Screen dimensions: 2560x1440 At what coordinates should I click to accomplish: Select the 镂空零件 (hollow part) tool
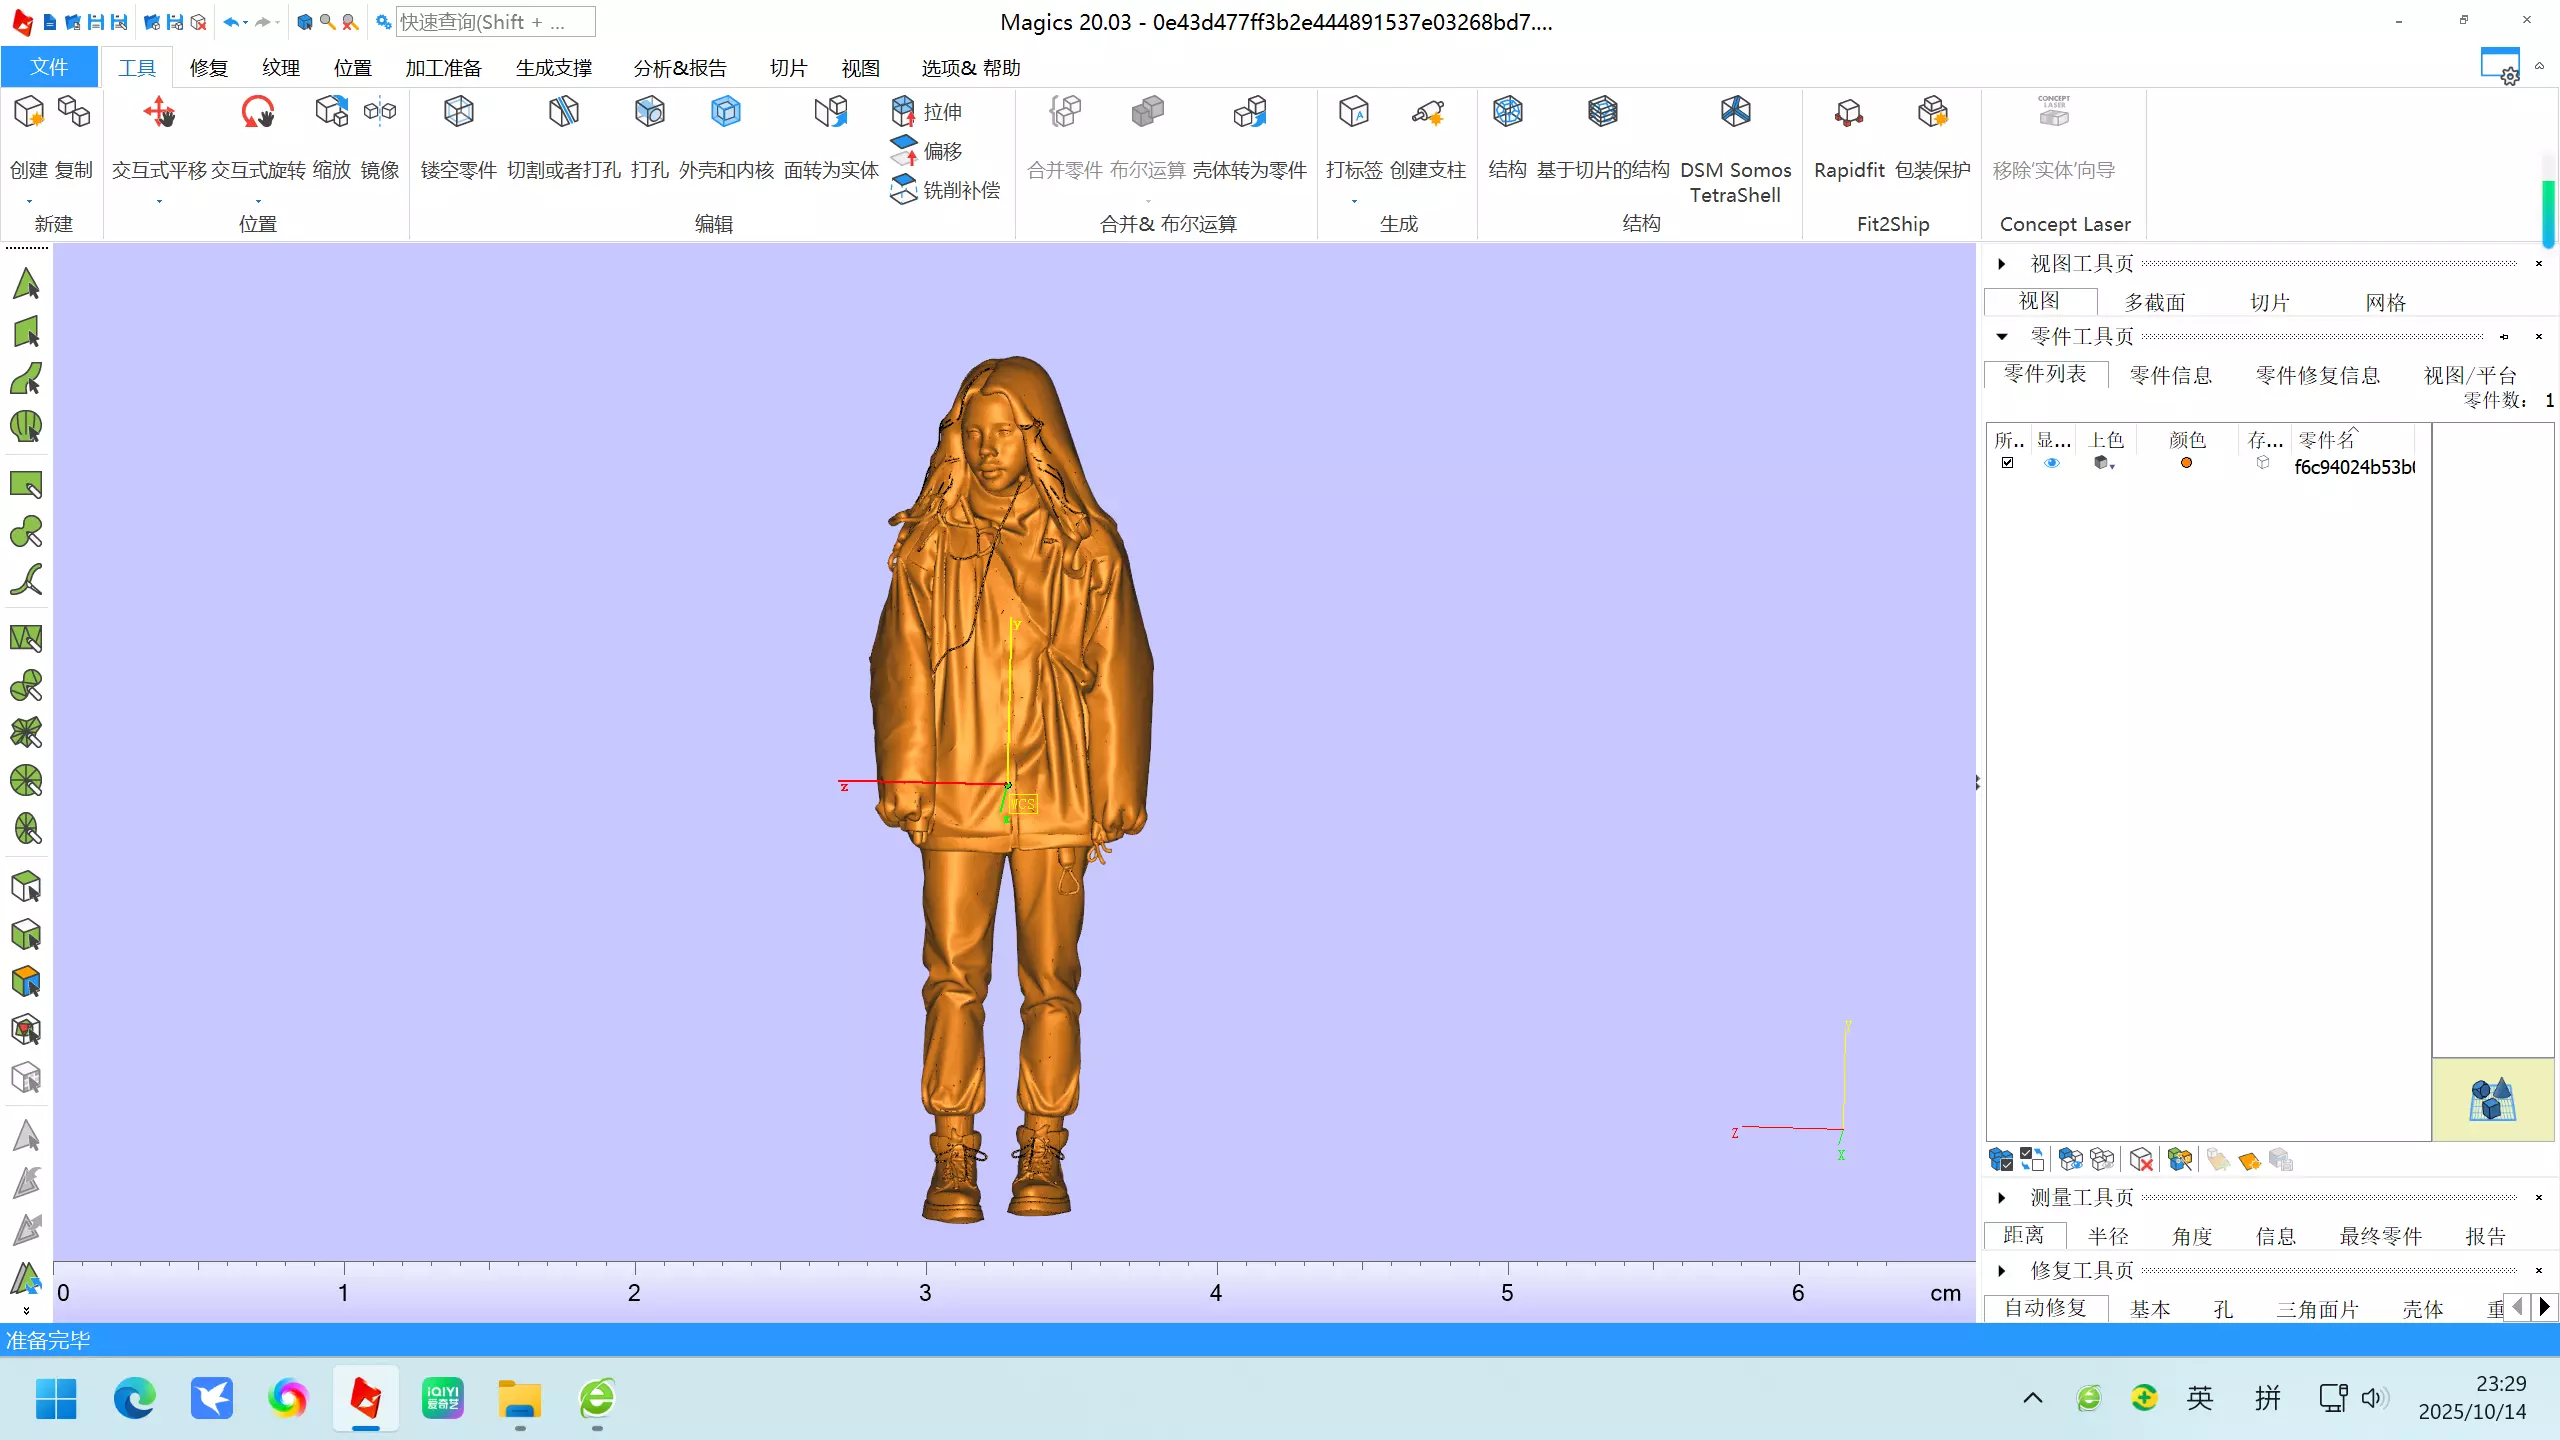click(x=458, y=113)
